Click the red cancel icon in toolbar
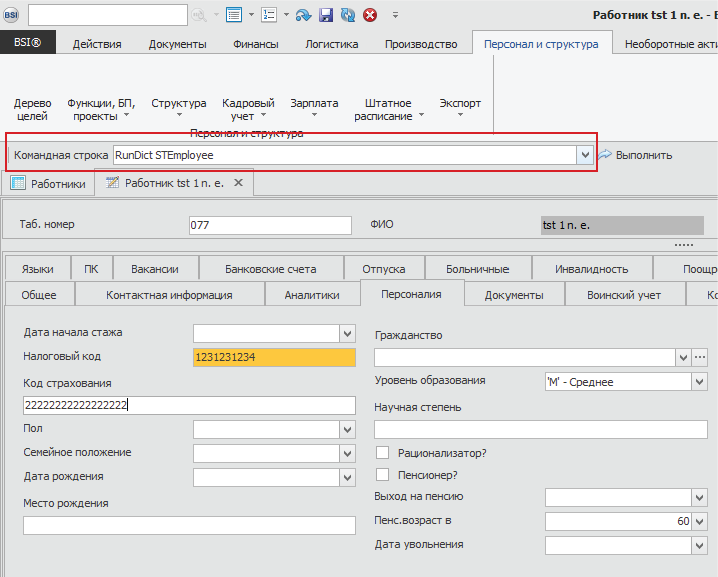Image resolution: width=718 pixels, height=577 pixels. [370, 15]
